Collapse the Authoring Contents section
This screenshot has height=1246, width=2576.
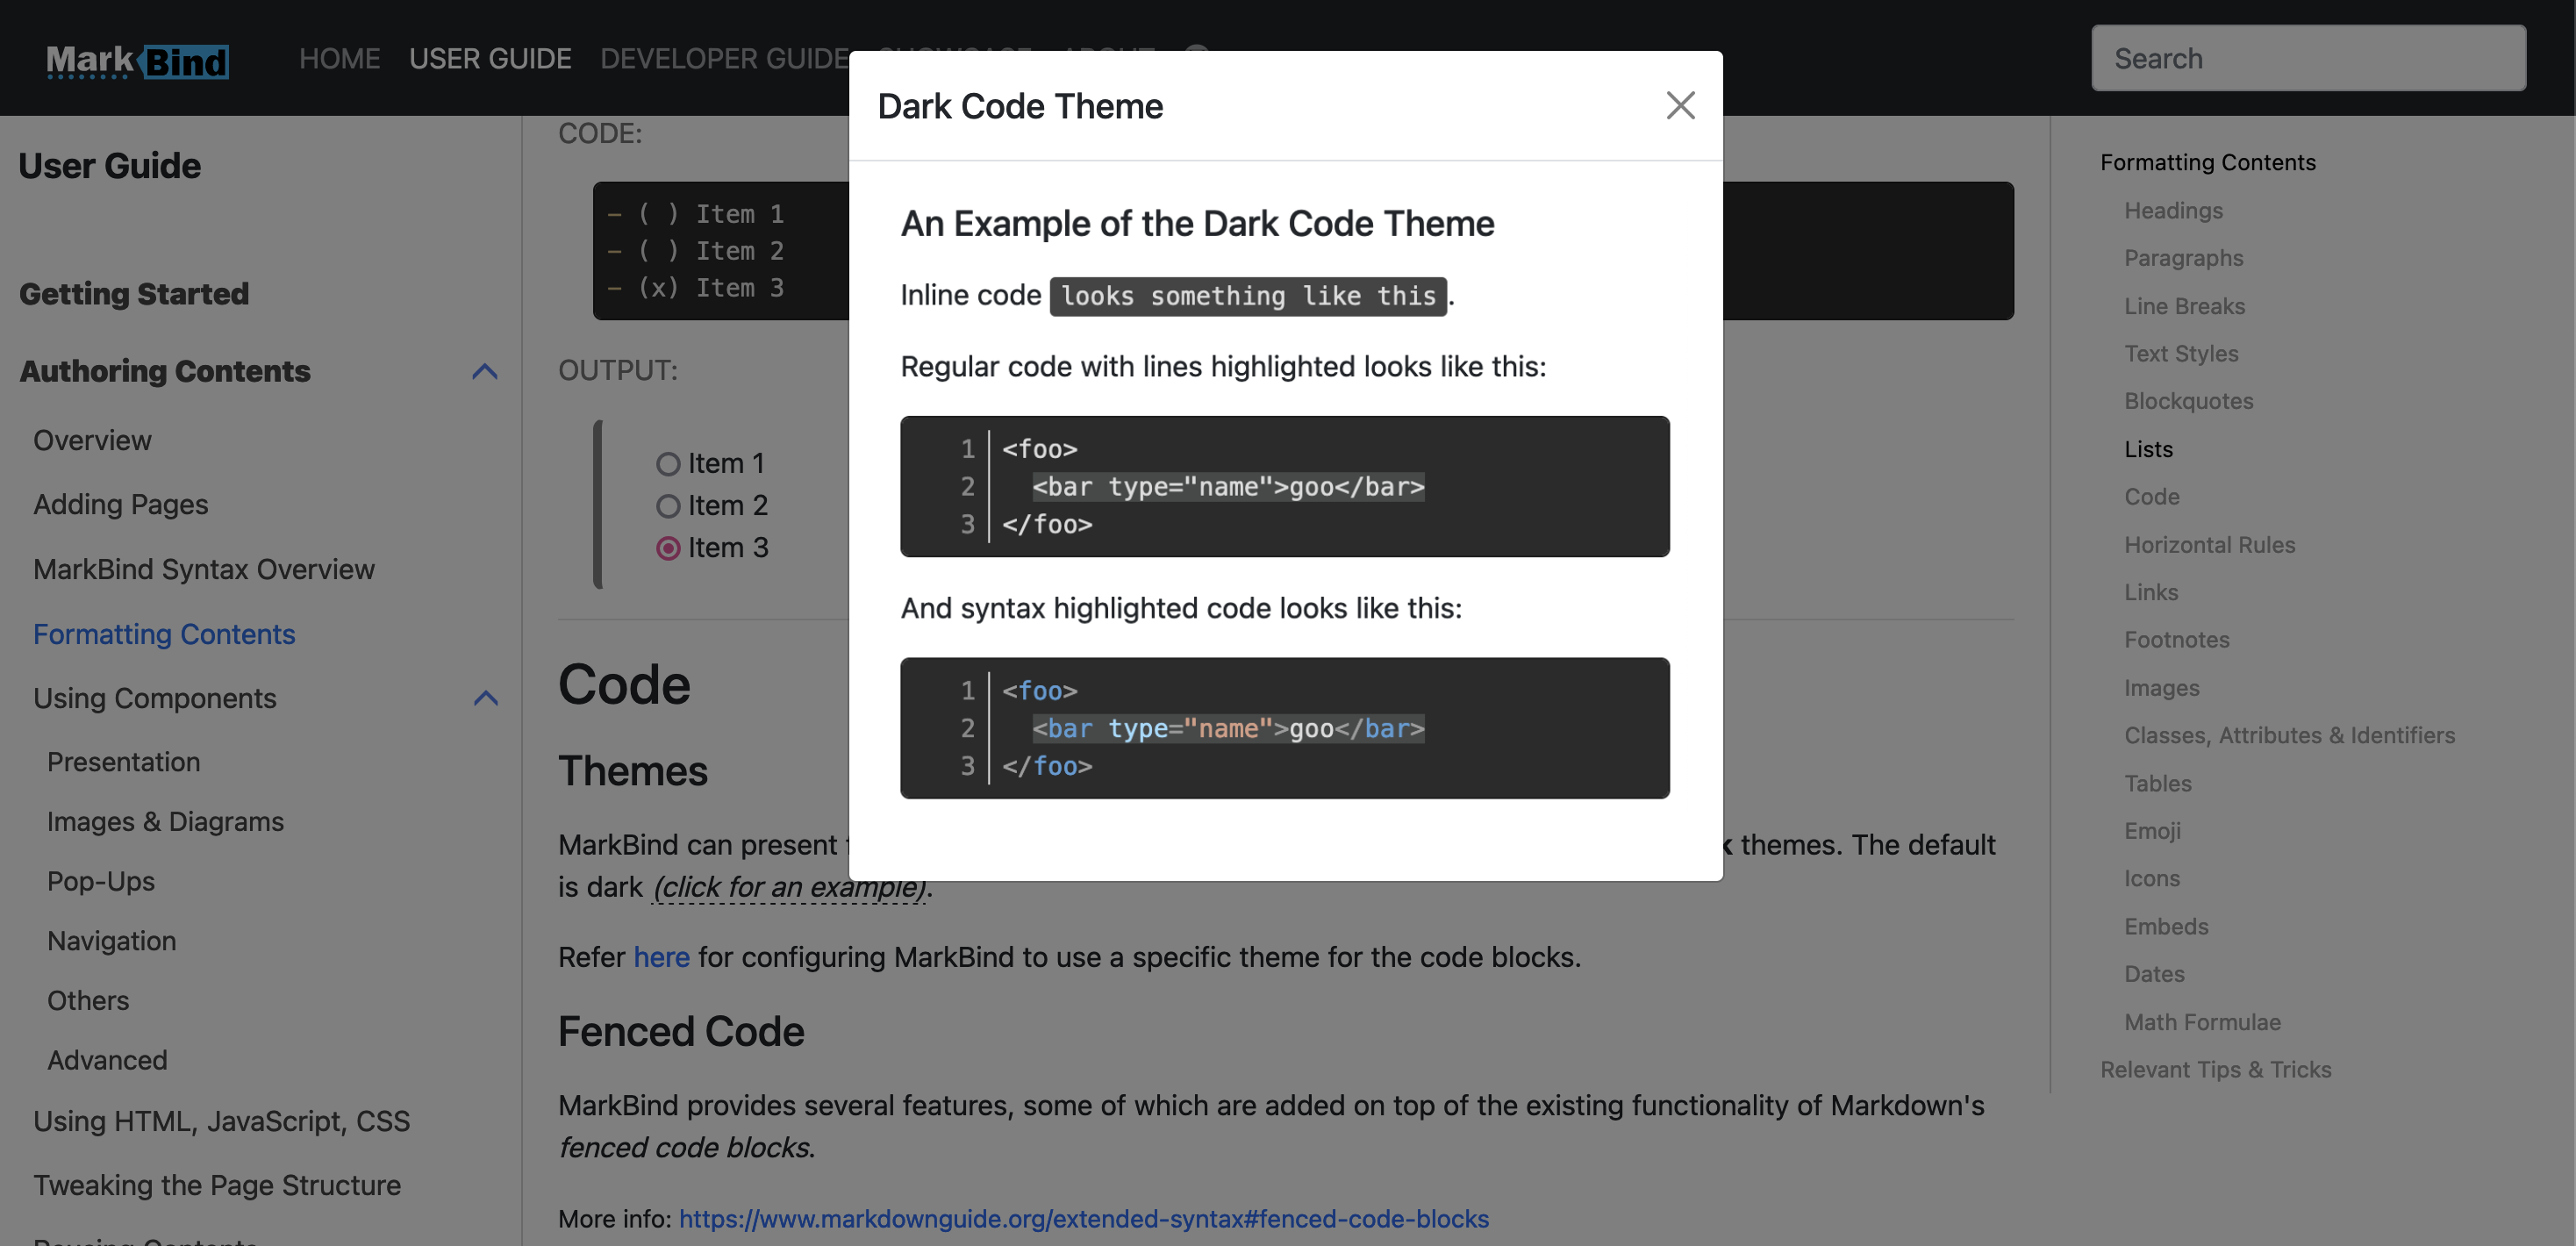[x=485, y=371]
